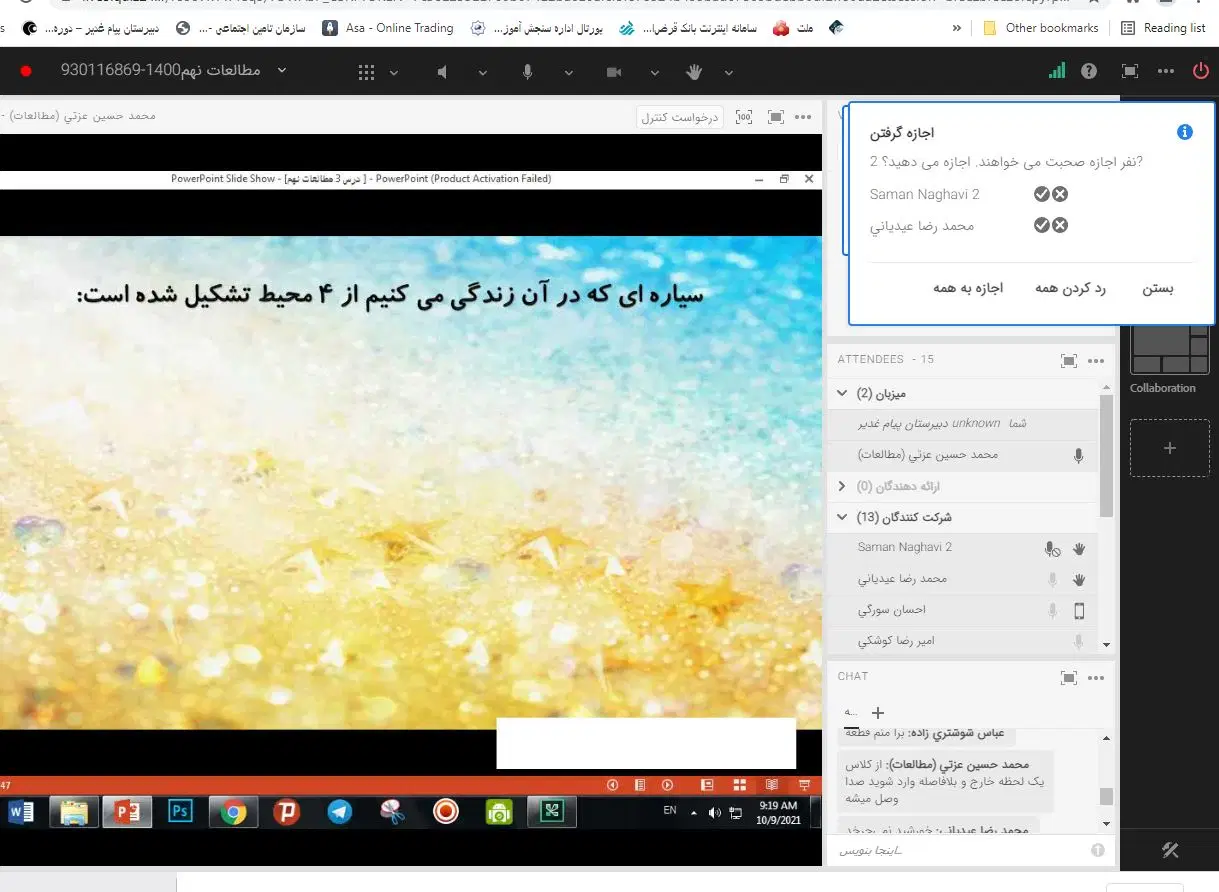
Task: Toggle the microphone in the top toolbar
Action: pyautogui.click(x=527, y=72)
